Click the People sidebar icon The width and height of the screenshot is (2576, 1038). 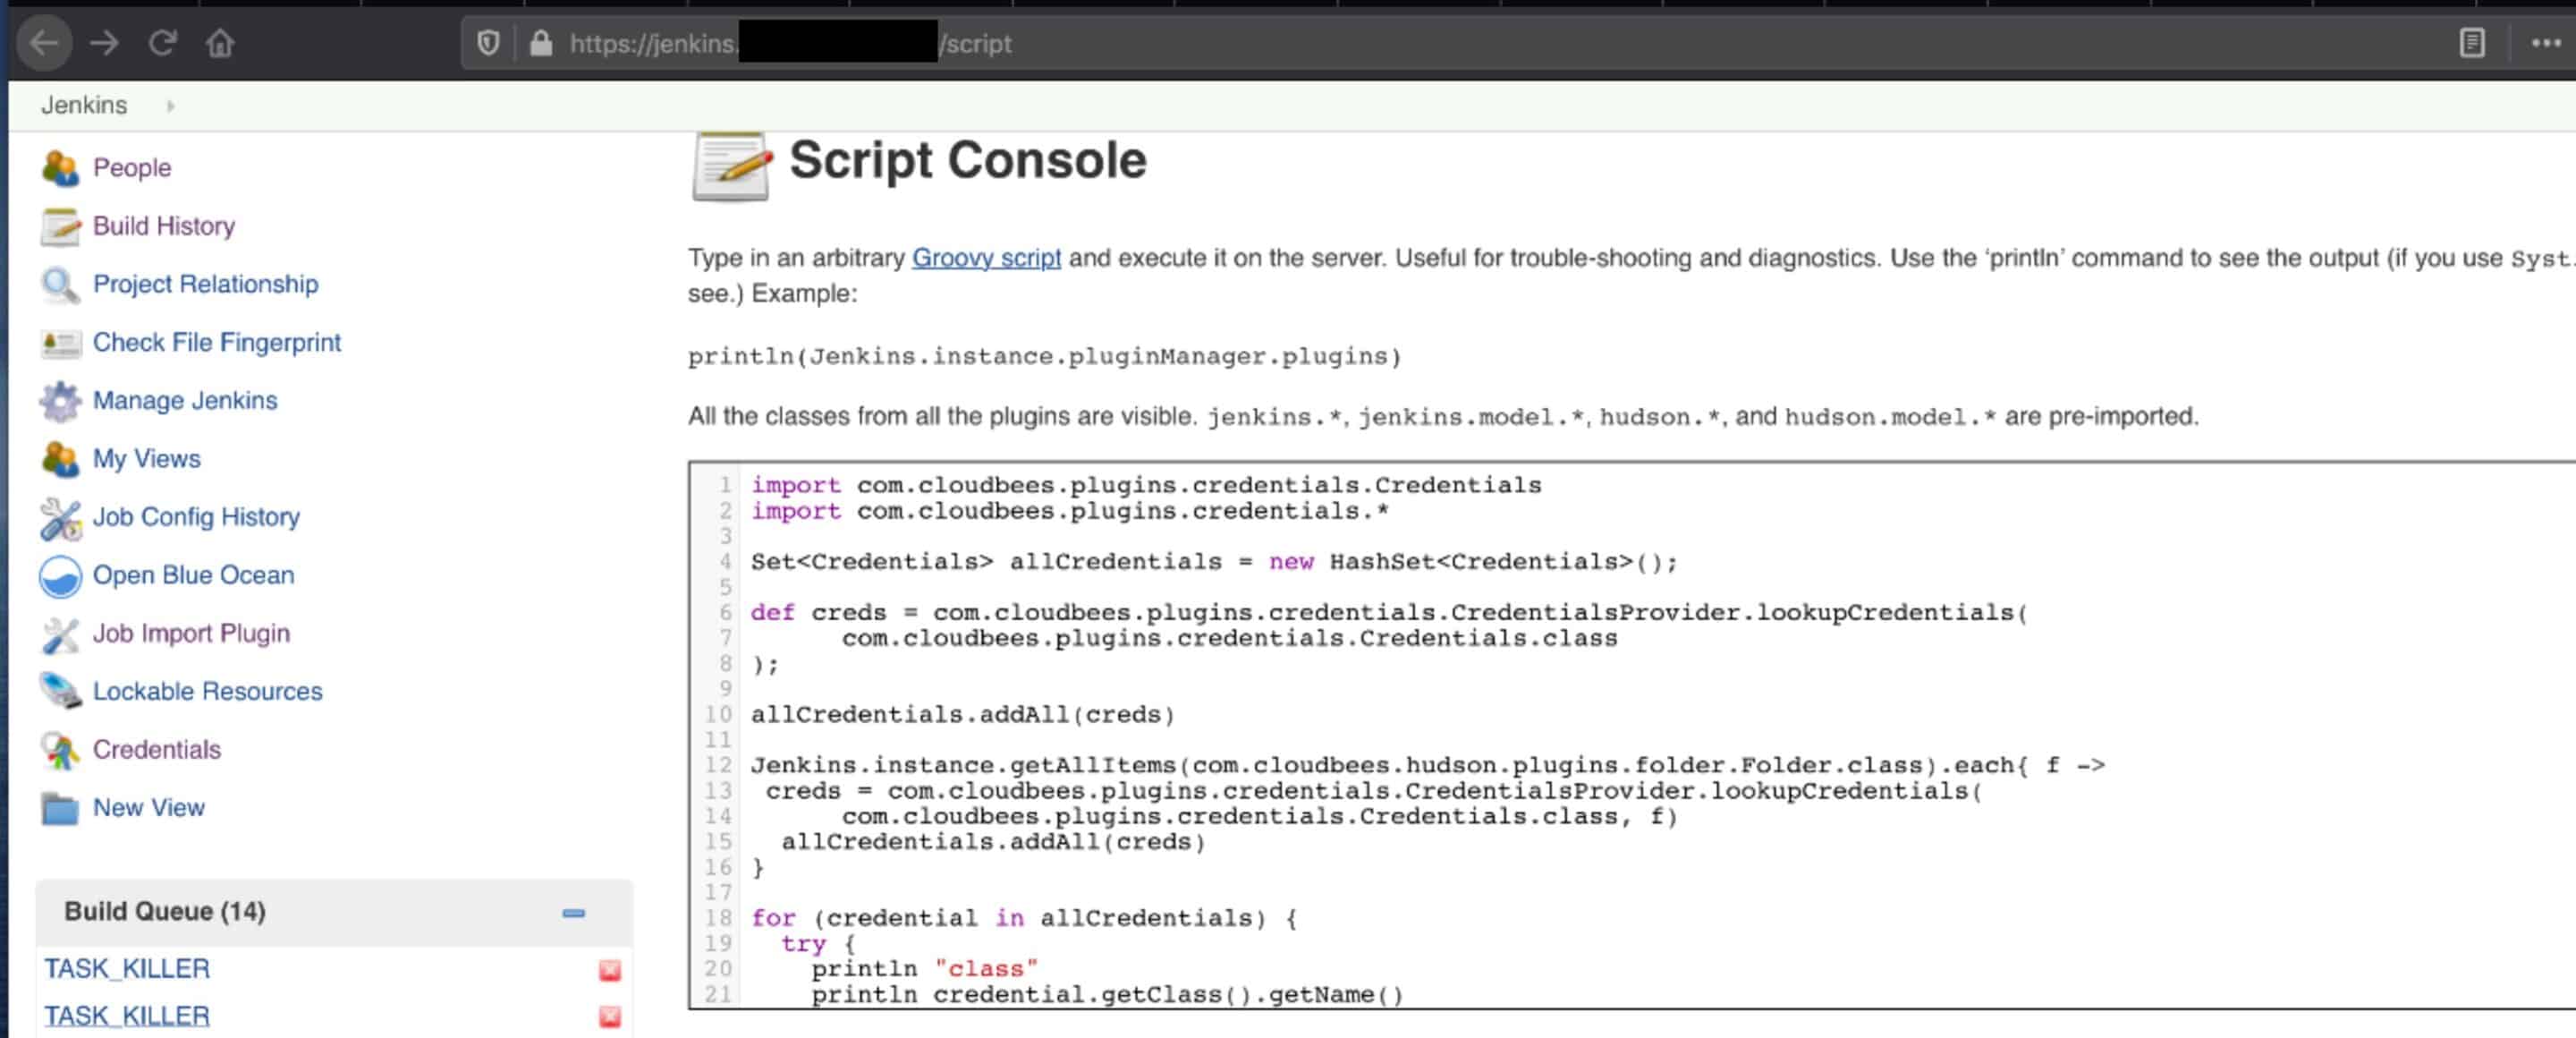[x=60, y=168]
